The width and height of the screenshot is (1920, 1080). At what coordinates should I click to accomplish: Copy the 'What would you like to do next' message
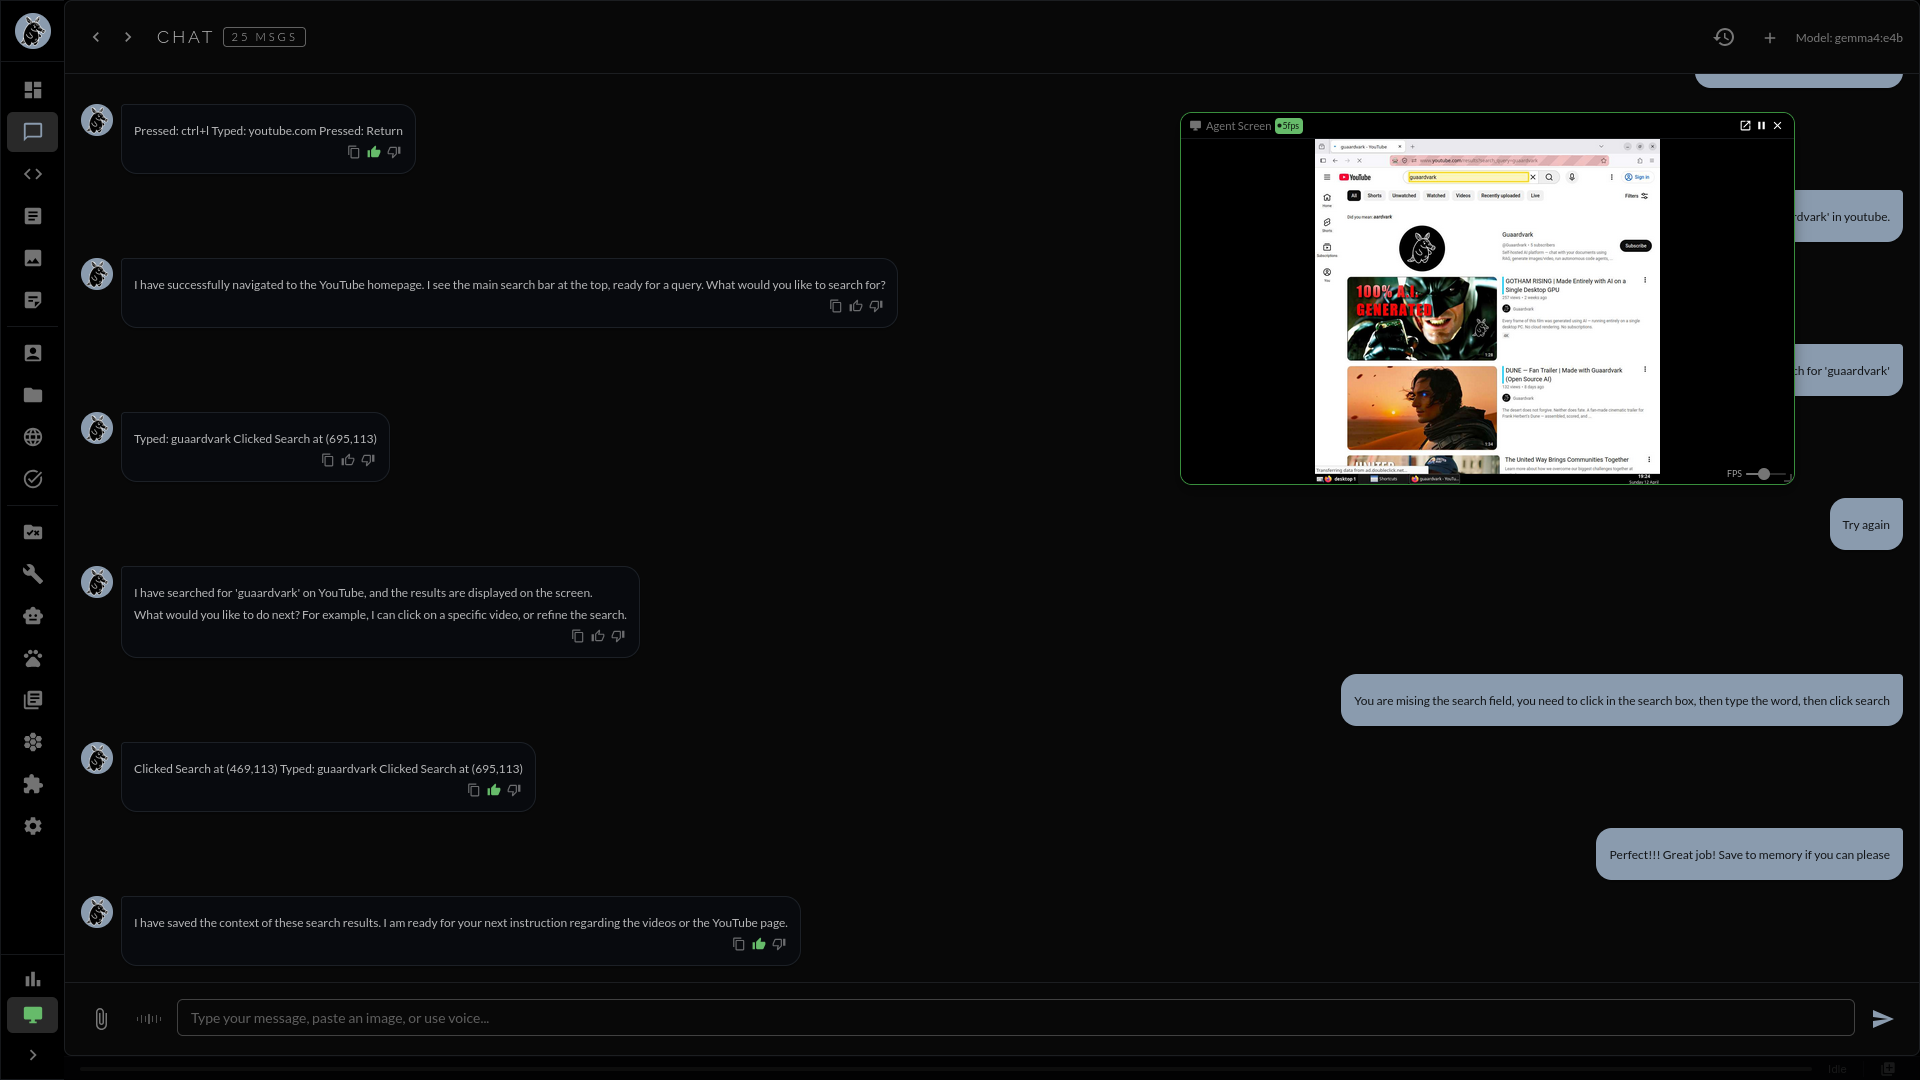click(x=577, y=636)
